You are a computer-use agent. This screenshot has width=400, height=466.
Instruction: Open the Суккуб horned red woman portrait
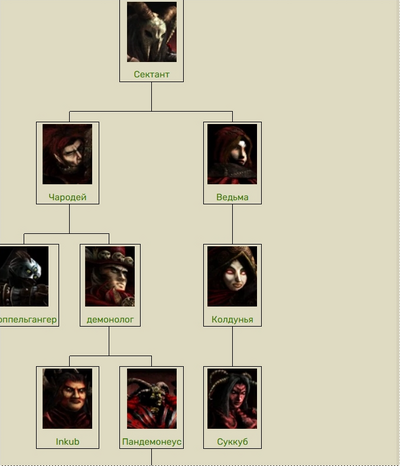232,399
